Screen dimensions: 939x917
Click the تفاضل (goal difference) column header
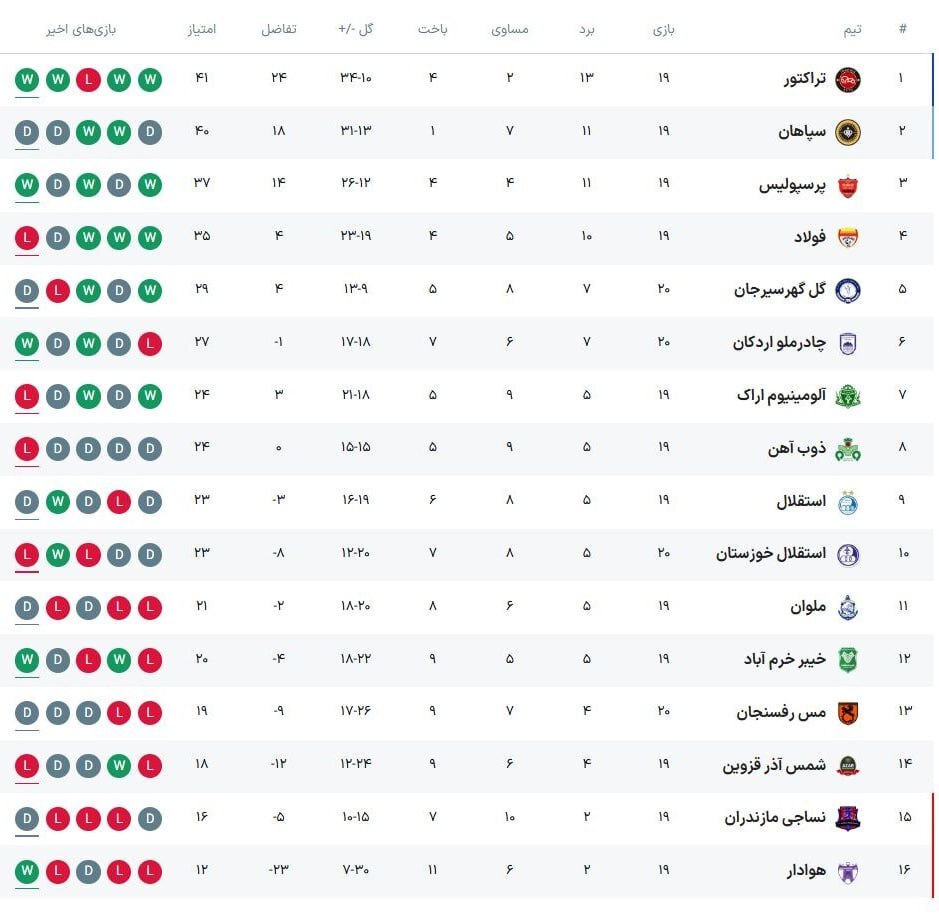tap(279, 29)
